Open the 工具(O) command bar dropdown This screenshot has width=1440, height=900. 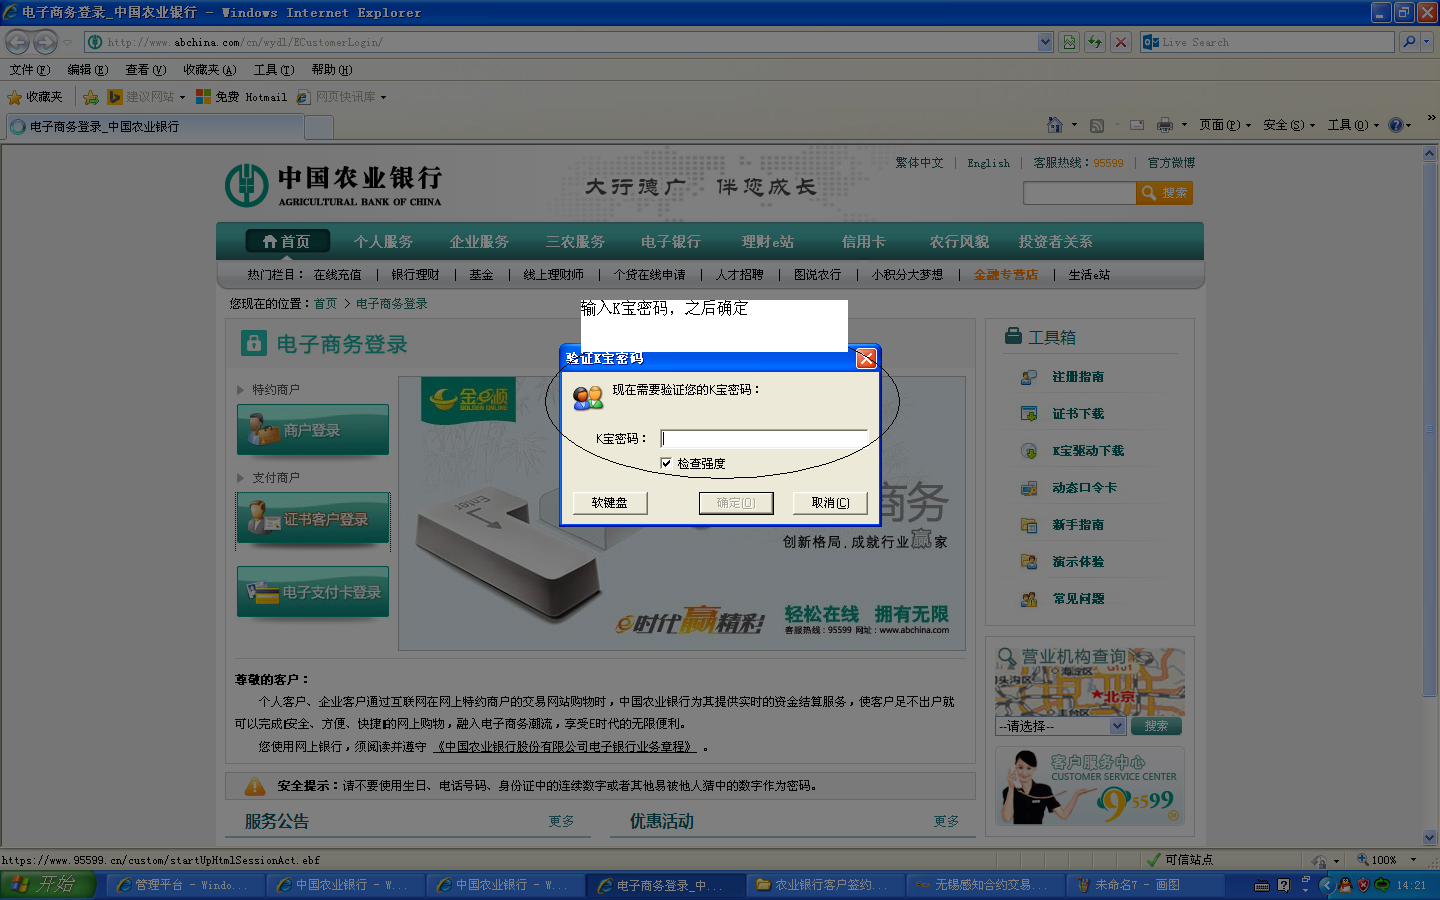pyautogui.click(x=1353, y=125)
